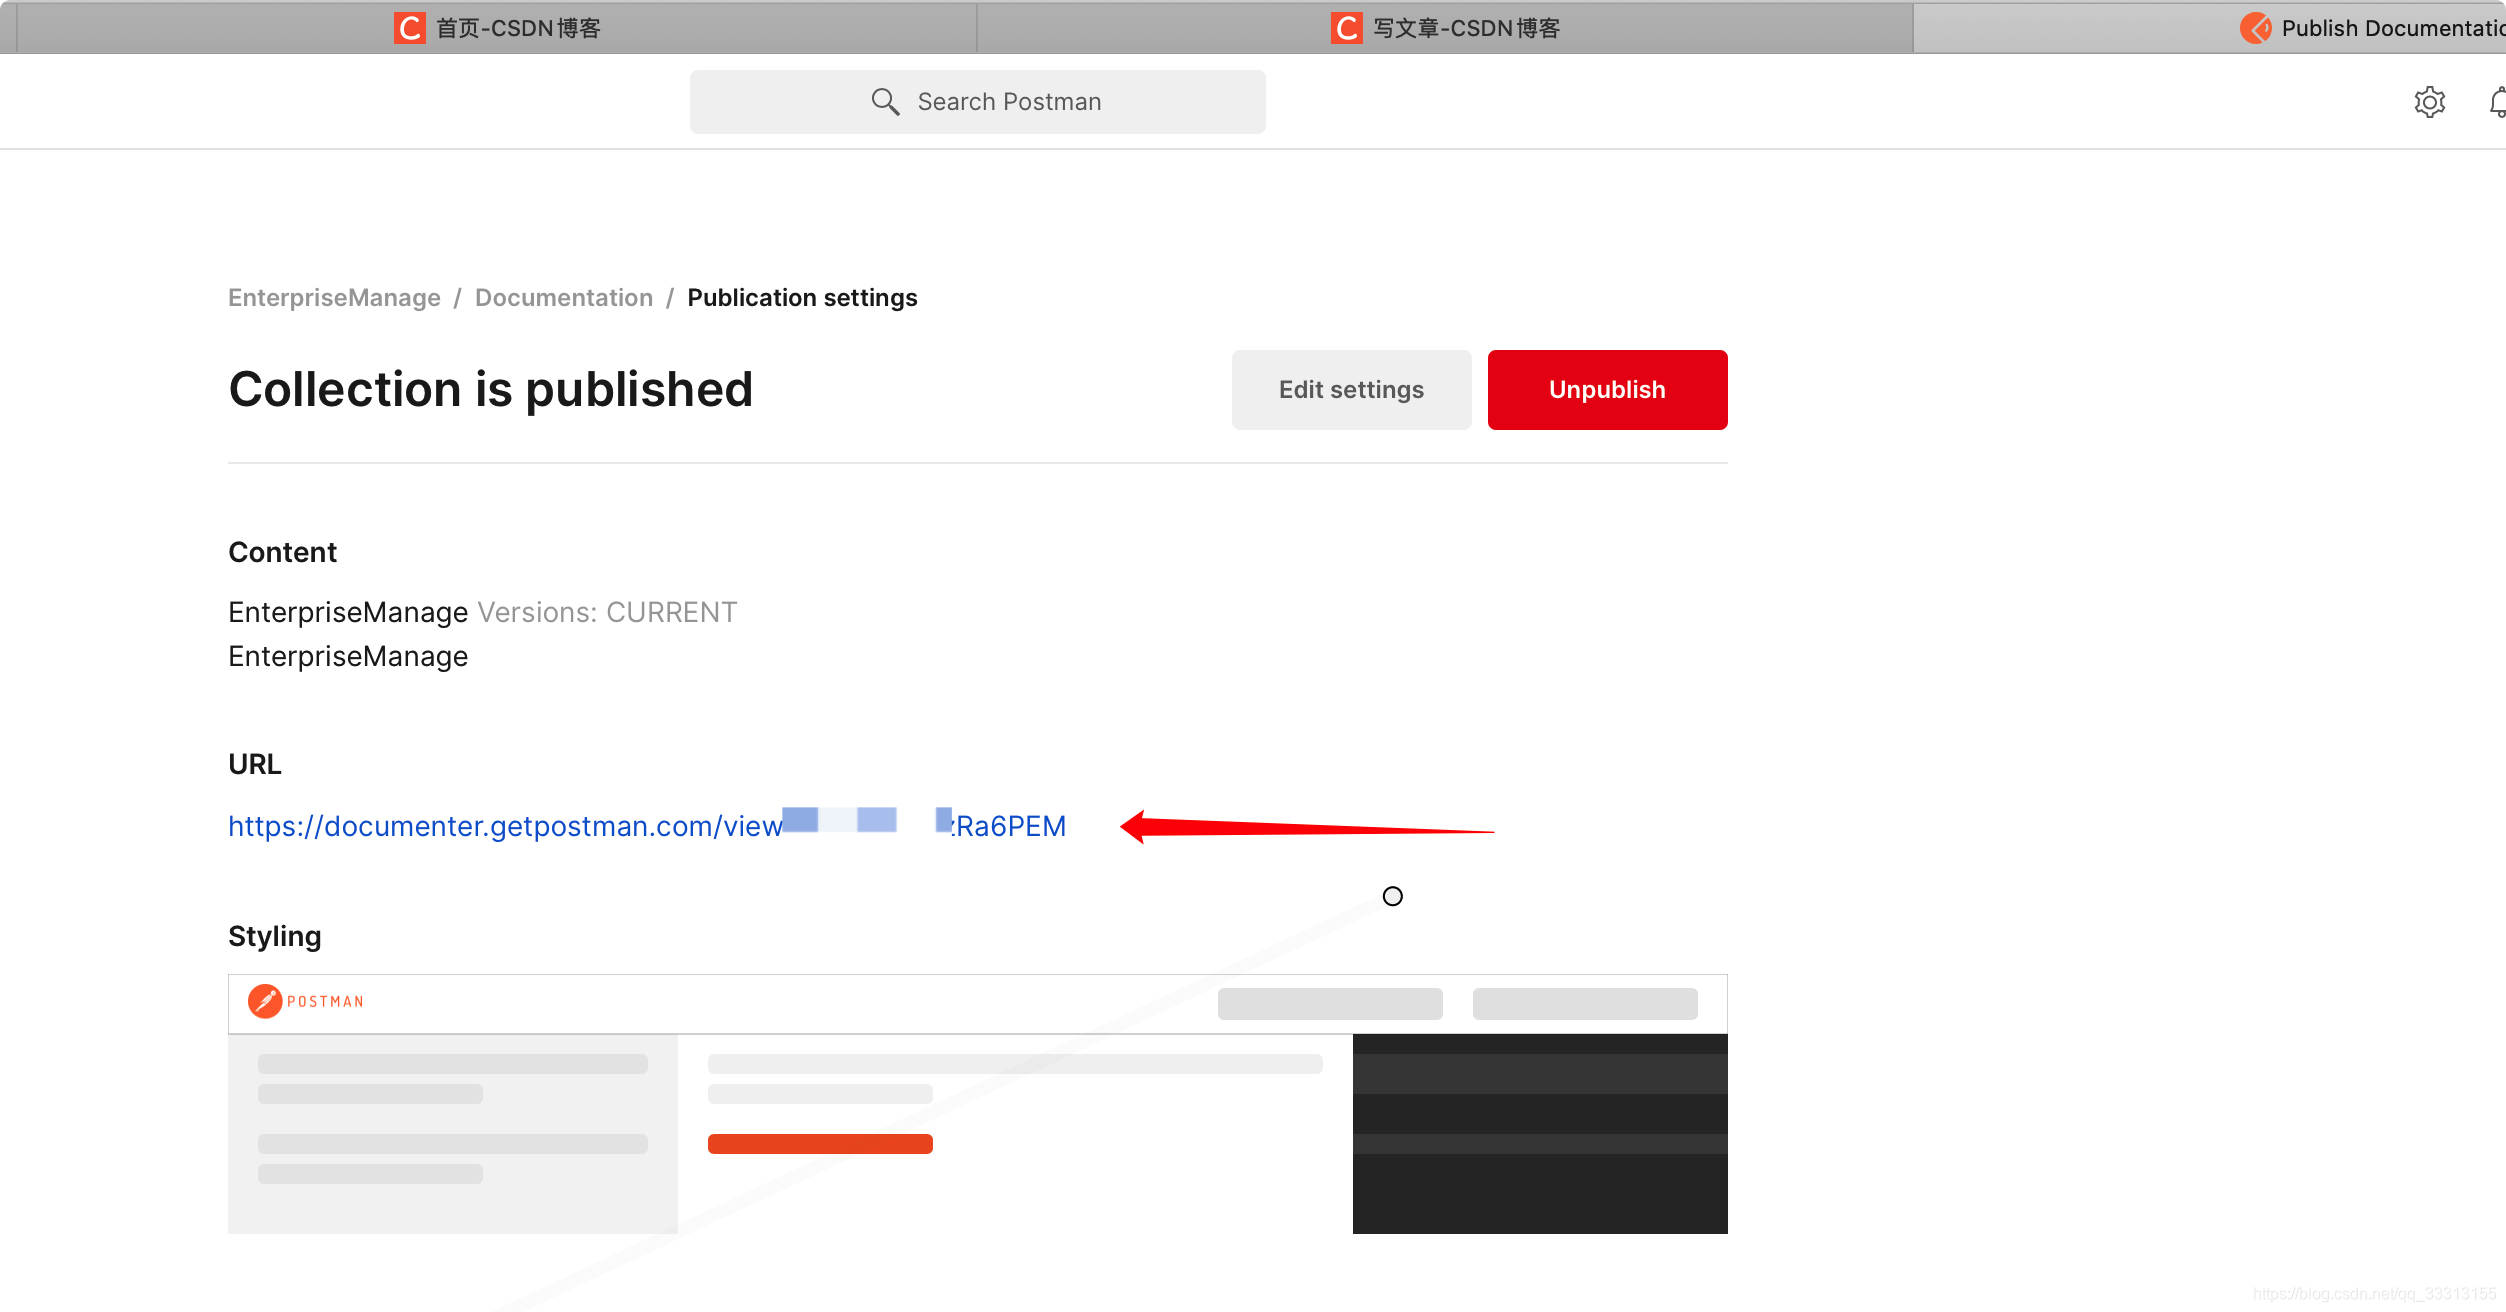The image size is (2506, 1312).
Task: Click the dark code panel in styling preview
Action: [1540, 1134]
